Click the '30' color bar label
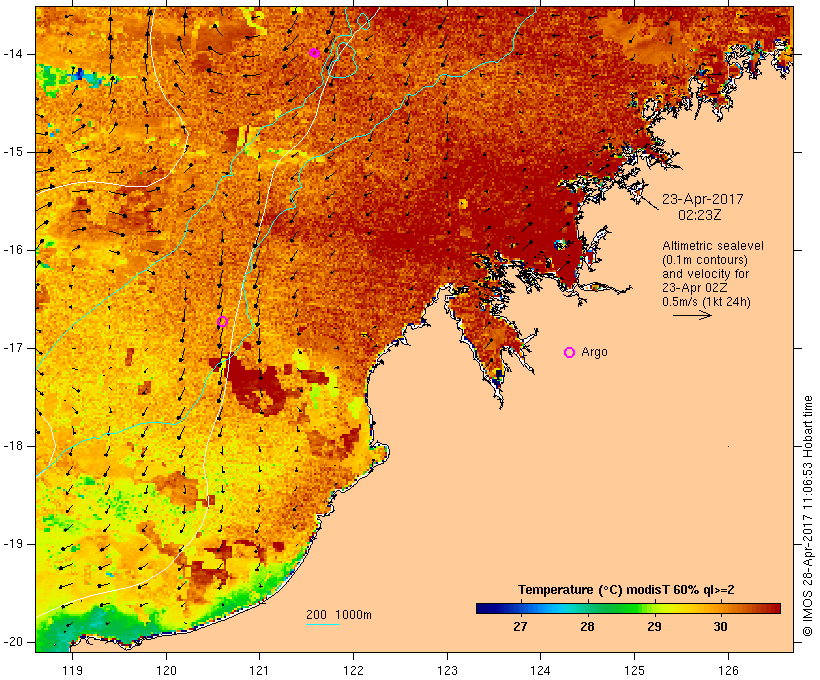The height and width of the screenshot is (680, 820). pyautogui.click(x=720, y=627)
